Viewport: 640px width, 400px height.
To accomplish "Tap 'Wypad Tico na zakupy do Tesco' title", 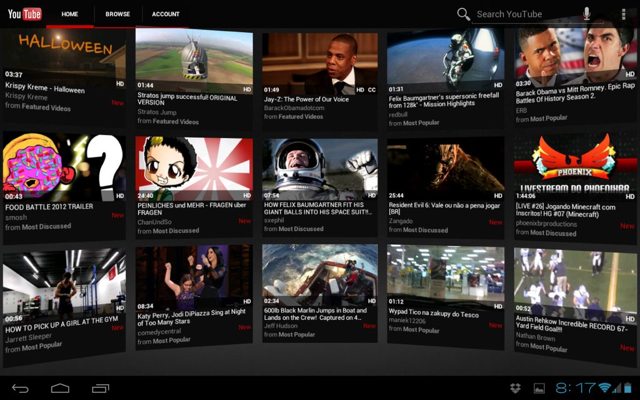I will tap(433, 314).
